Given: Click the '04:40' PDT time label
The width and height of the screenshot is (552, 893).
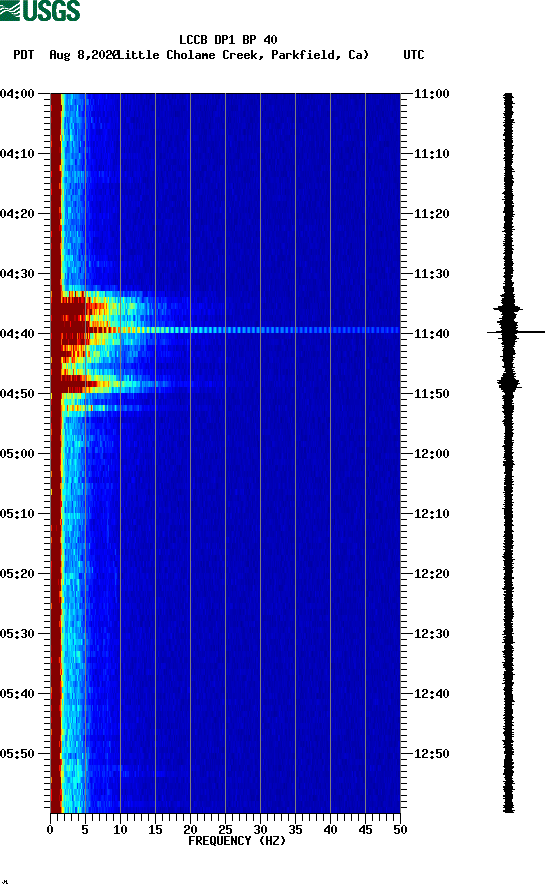Looking at the screenshot, I should pos(17,334).
